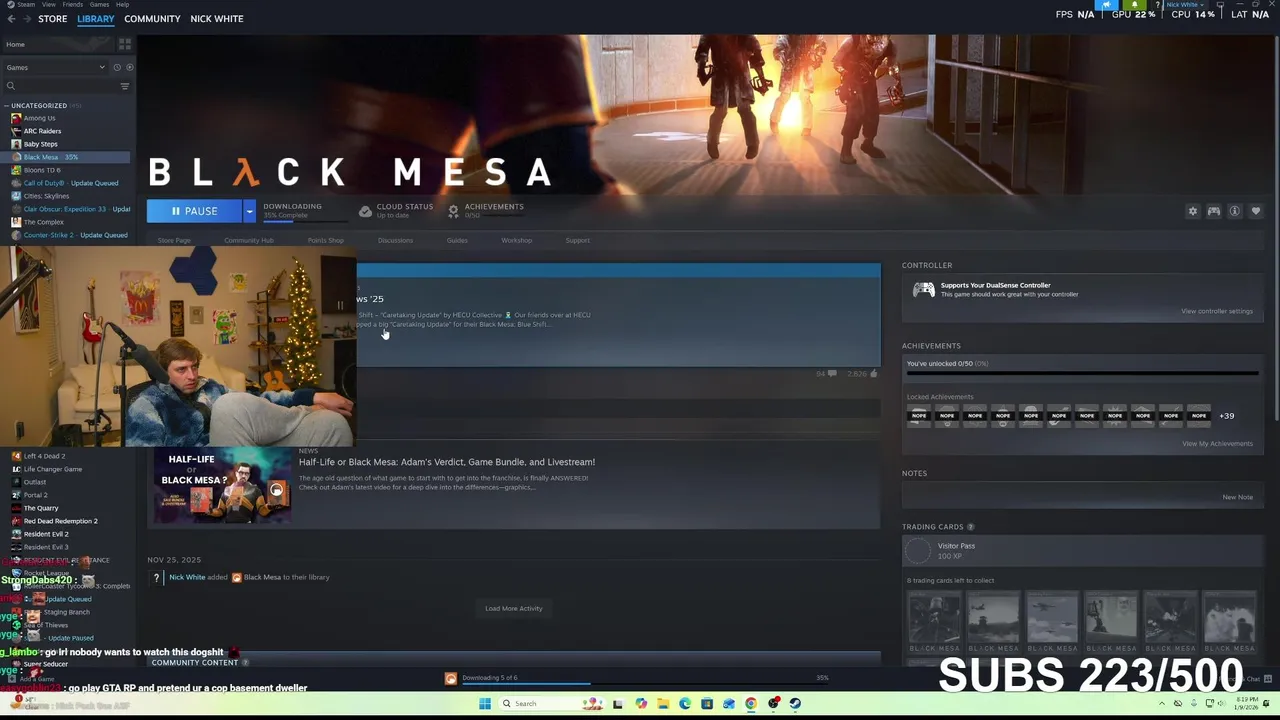Open Guides link

pyautogui.click(x=457, y=240)
